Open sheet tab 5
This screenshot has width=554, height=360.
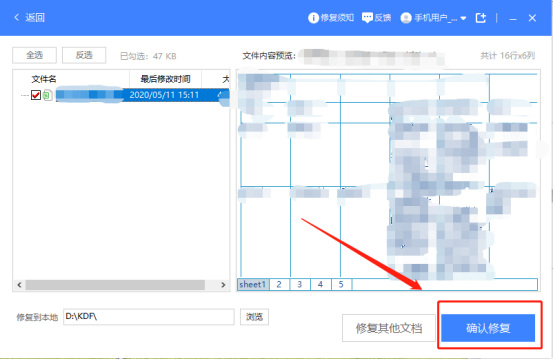point(341,284)
